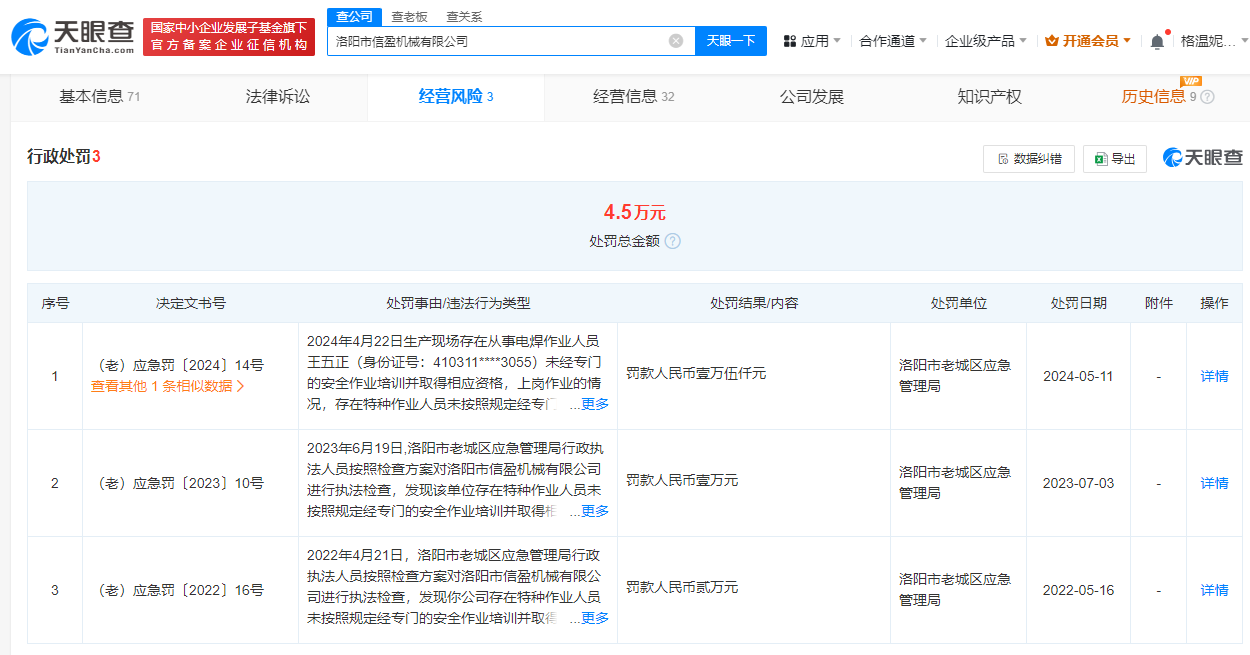Expand 更多 for the 2022 penalty reason
The height and width of the screenshot is (655, 1250).
[595, 618]
